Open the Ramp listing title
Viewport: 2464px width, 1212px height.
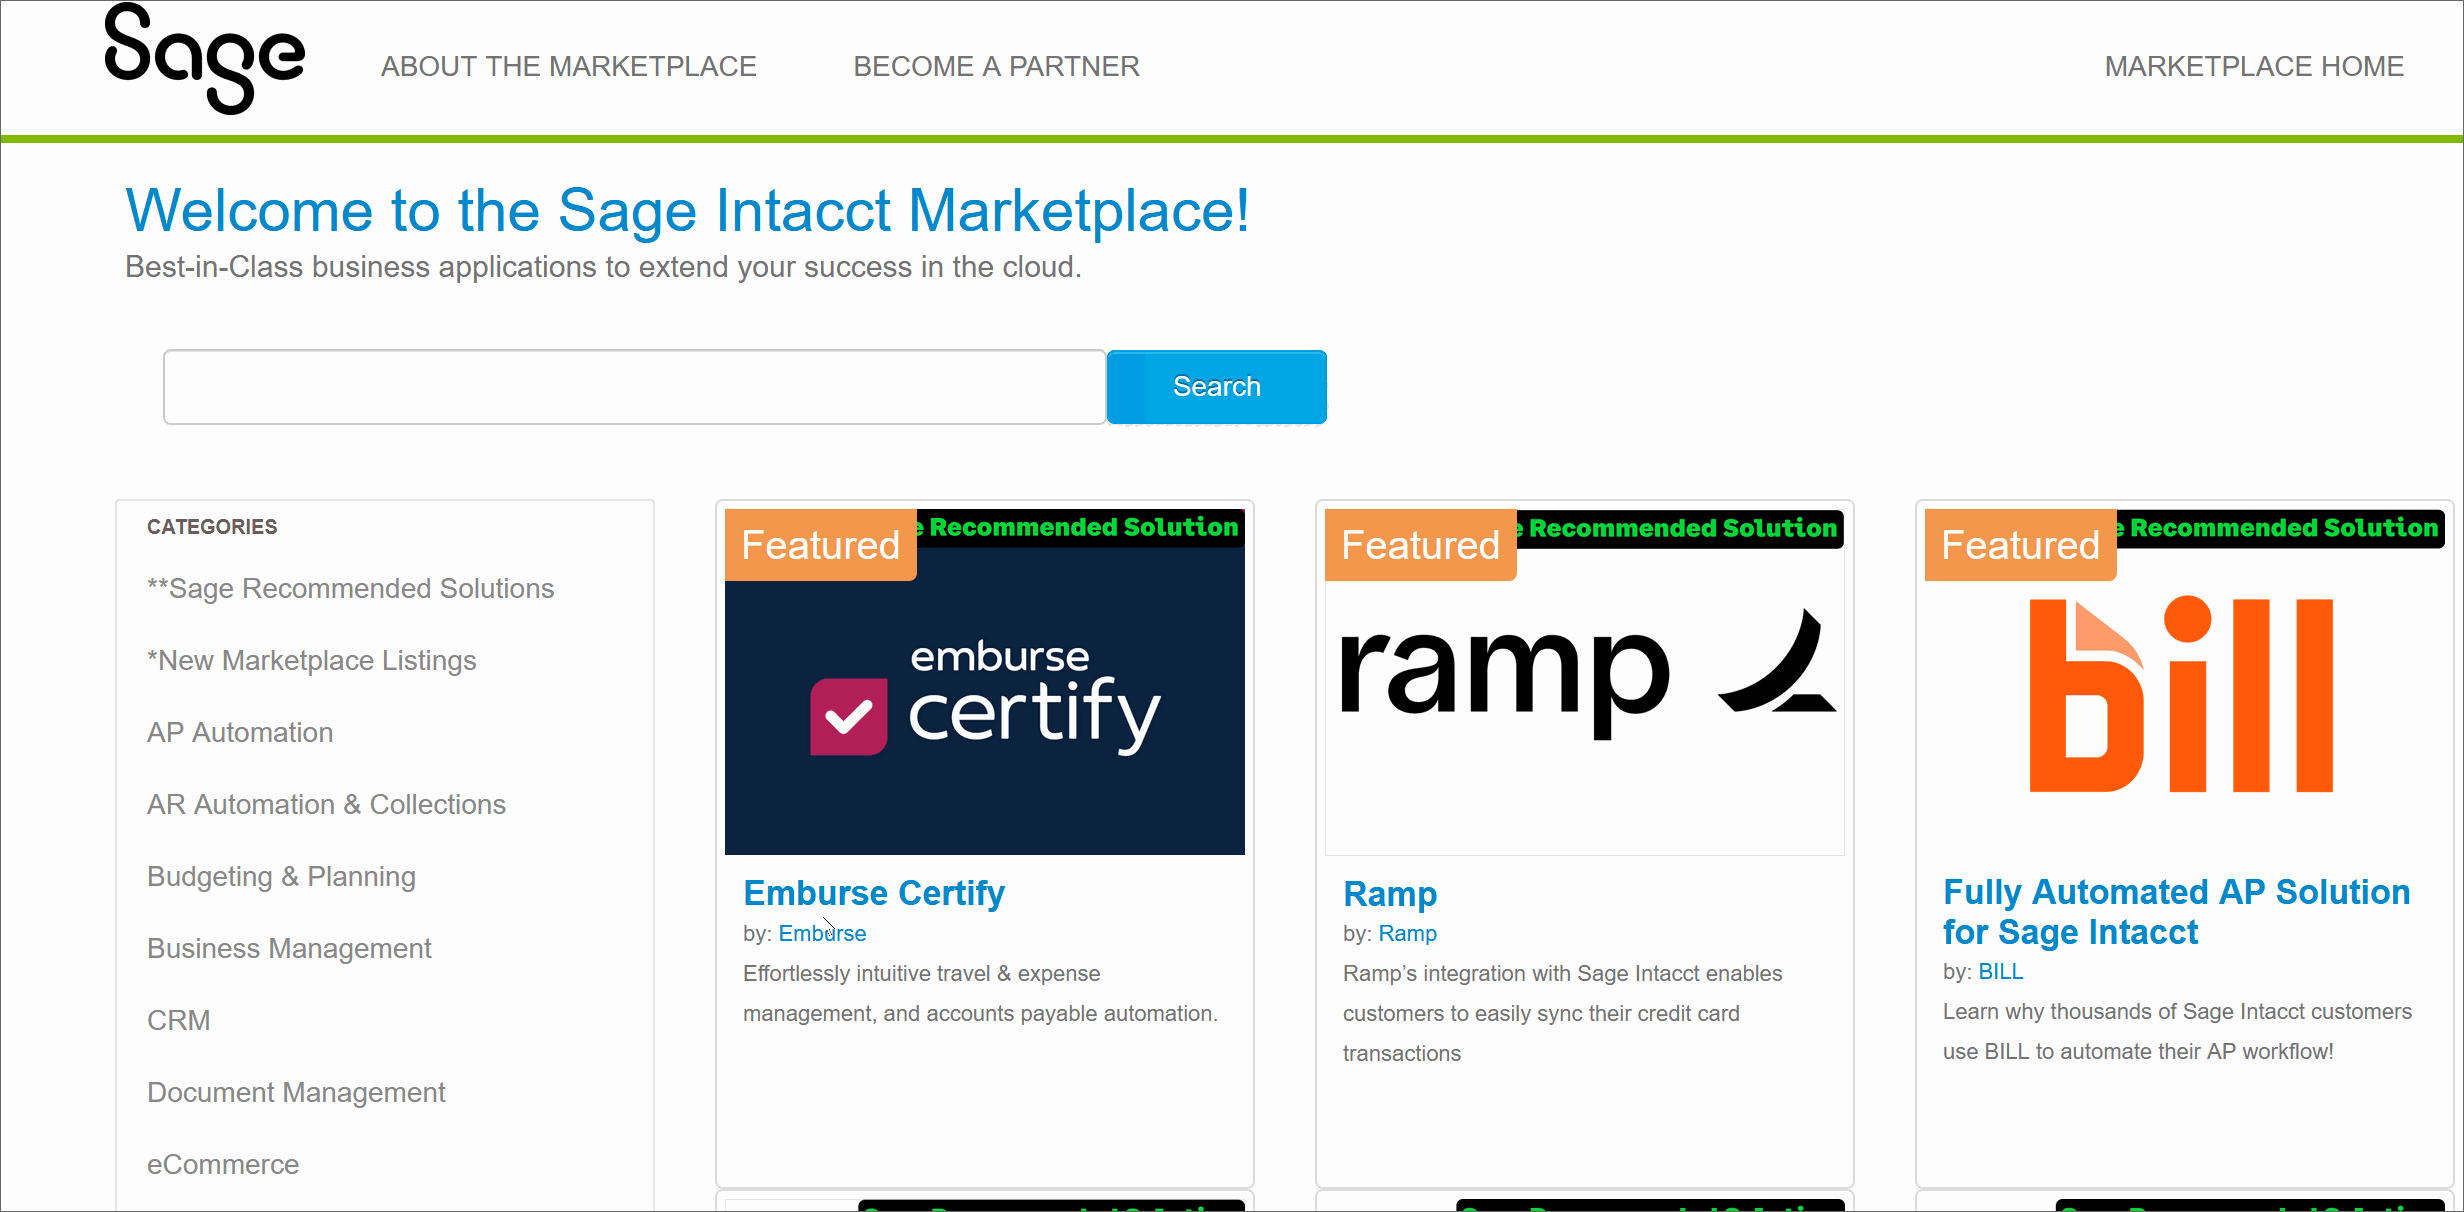pos(1390,893)
